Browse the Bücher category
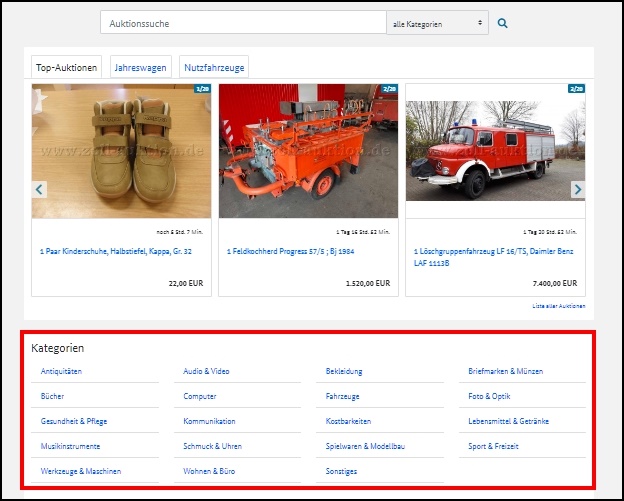The height and width of the screenshot is (501, 624). (x=52, y=396)
